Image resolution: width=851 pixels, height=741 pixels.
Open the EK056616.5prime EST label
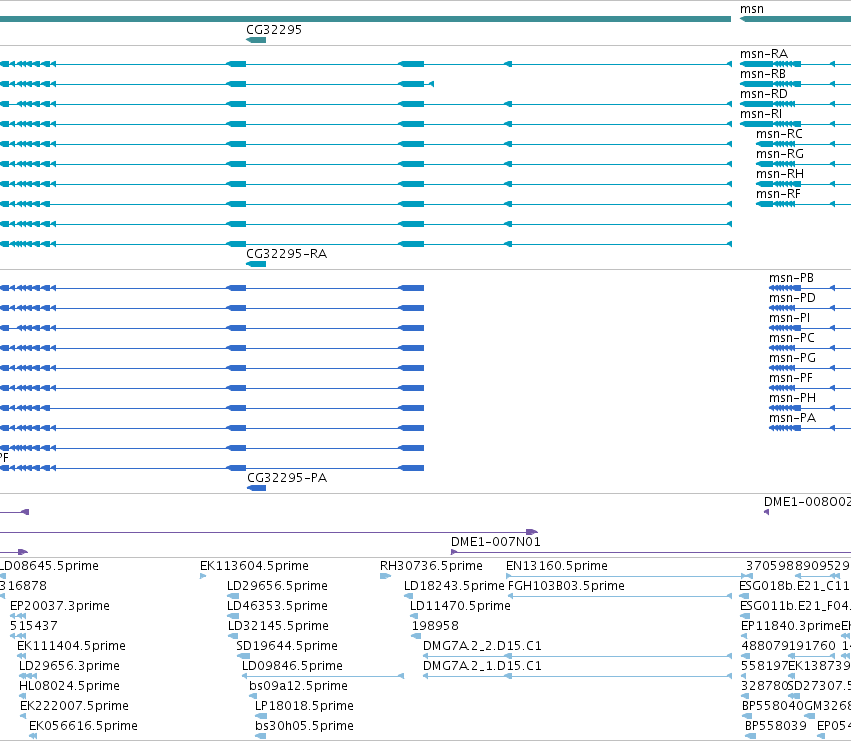(x=83, y=726)
